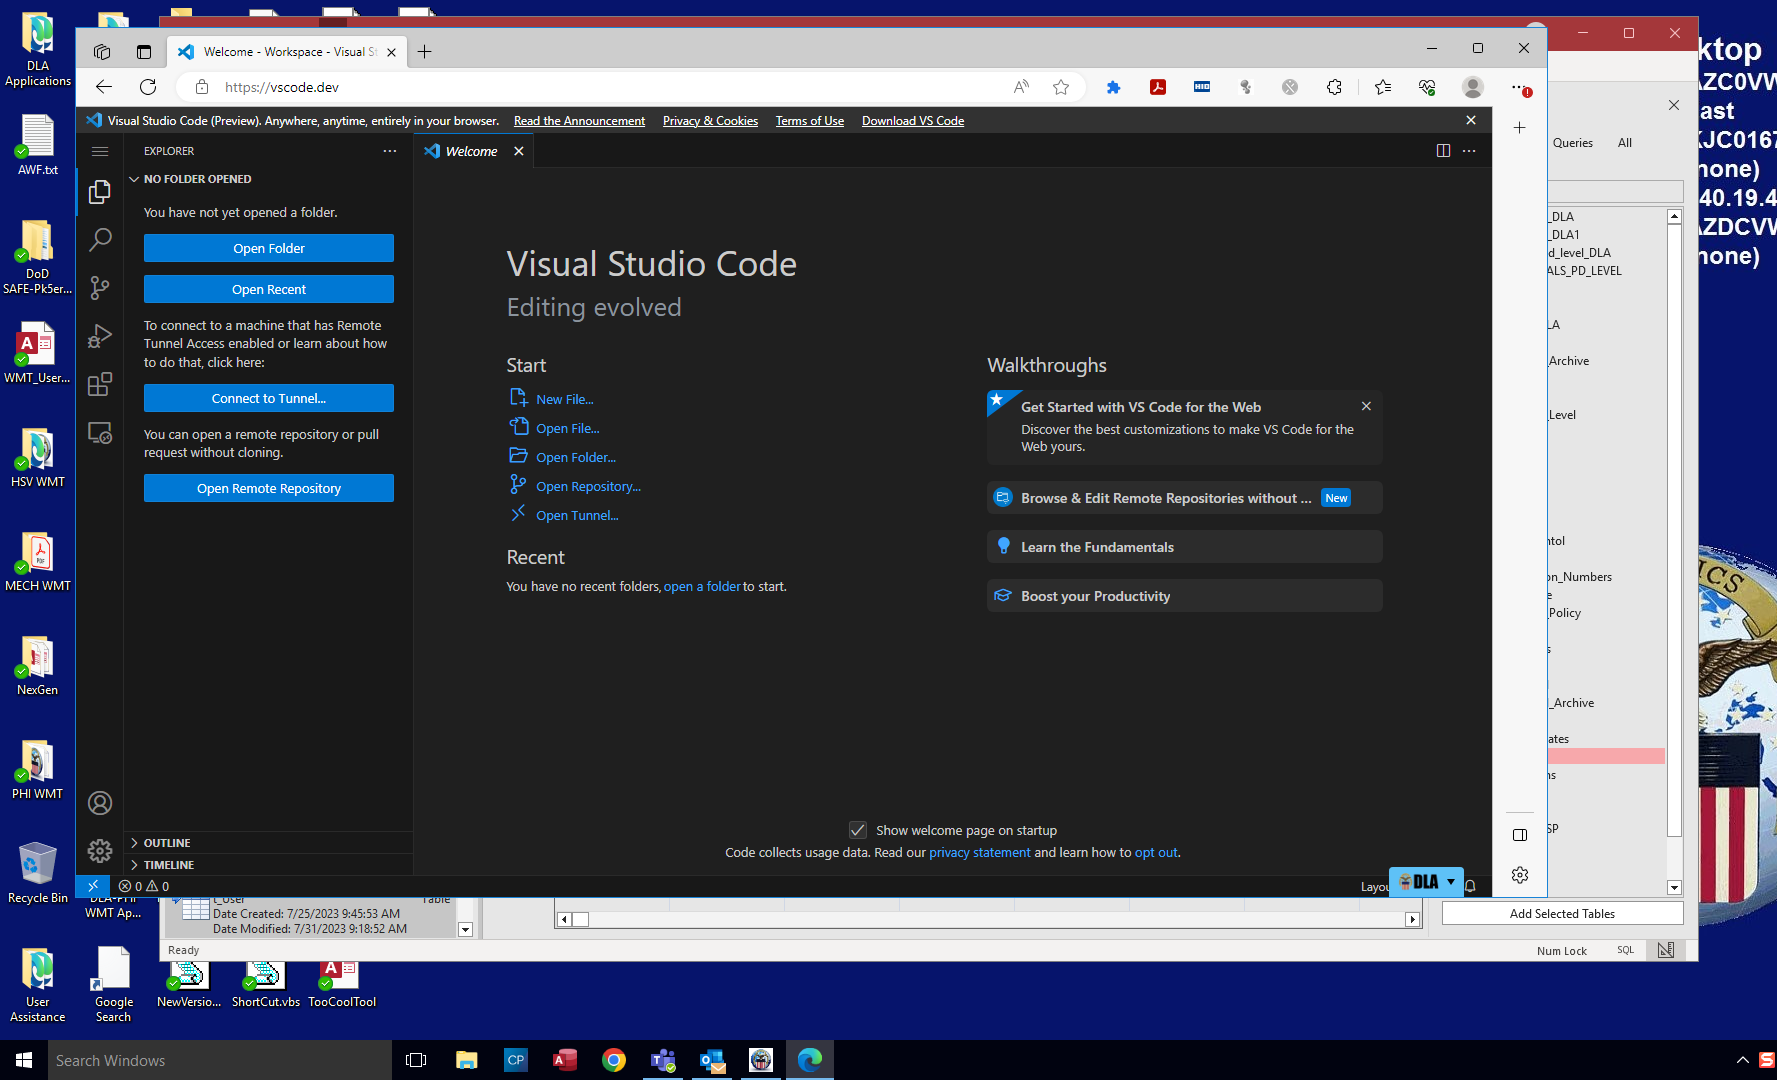Open the VS Code hamburger application menu

(99, 151)
